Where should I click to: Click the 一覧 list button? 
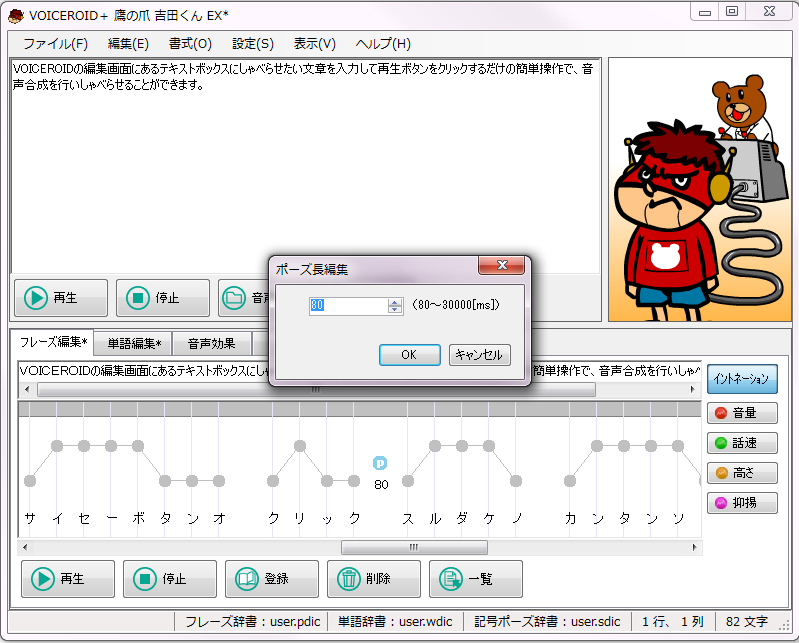tap(475, 579)
